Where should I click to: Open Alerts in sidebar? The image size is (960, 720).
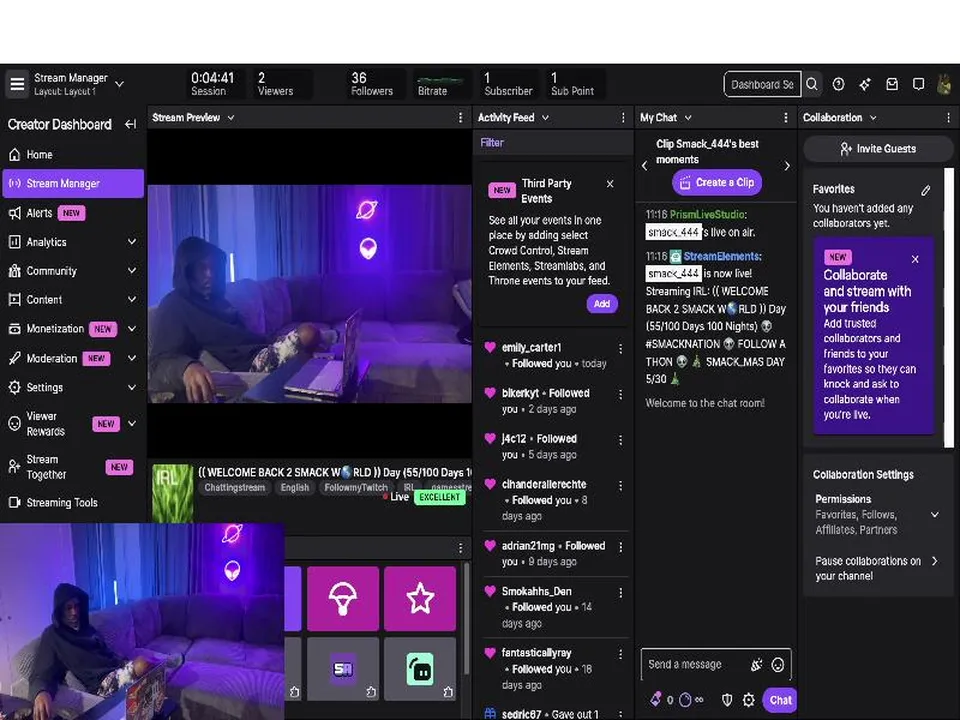(x=73, y=213)
